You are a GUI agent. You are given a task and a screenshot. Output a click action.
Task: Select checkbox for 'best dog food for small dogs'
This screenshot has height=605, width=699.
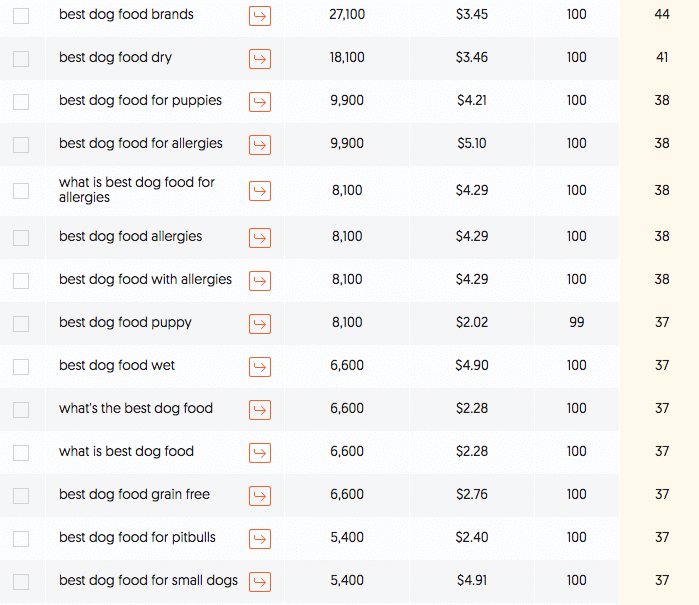[x=21, y=582]
